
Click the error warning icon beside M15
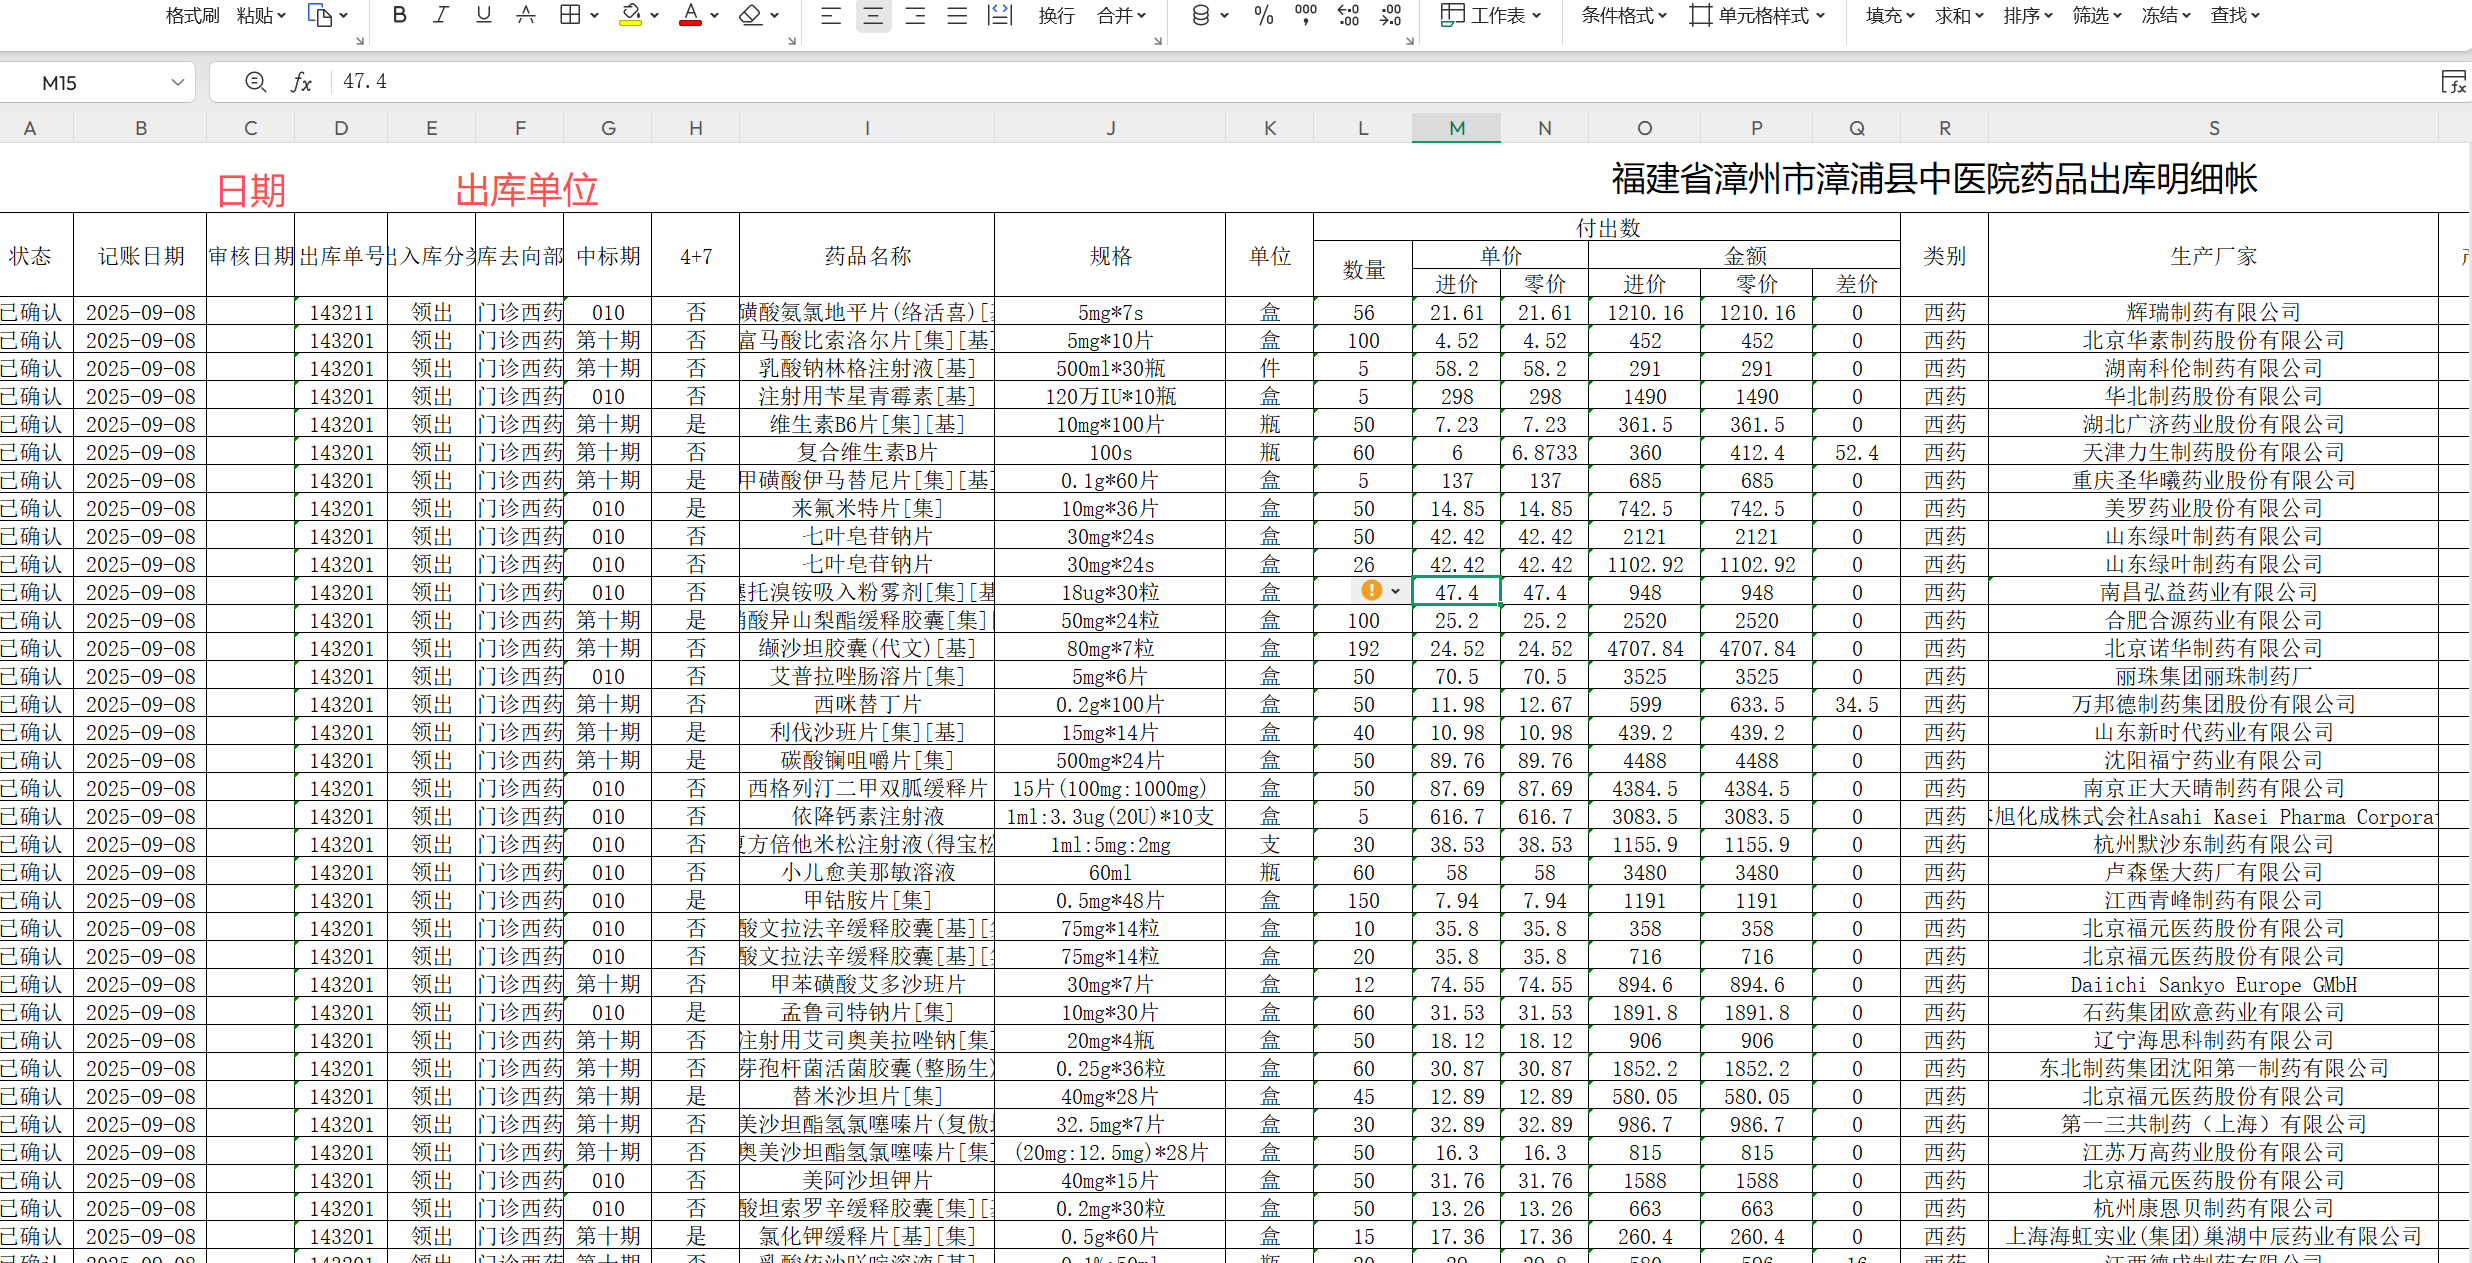tap(1372, 591)
